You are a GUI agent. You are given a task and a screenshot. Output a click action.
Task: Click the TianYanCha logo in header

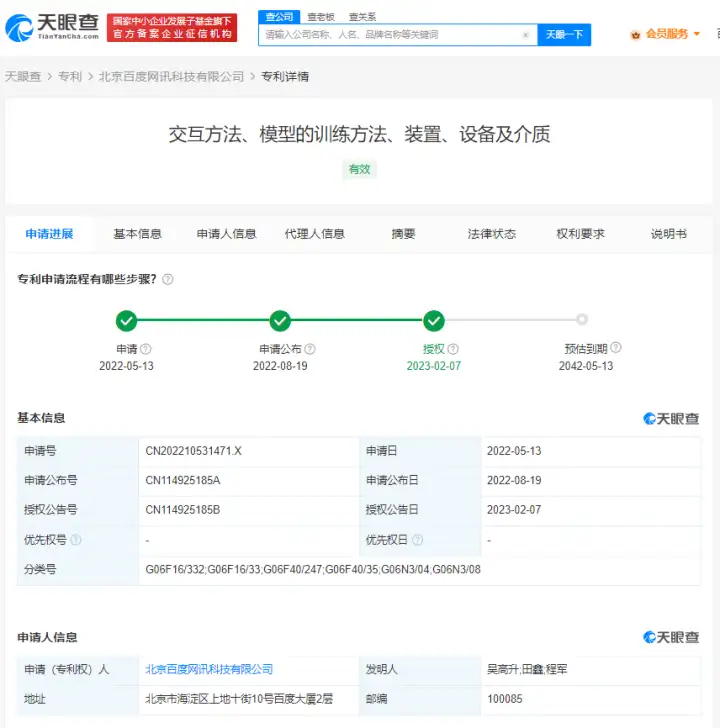tap(52, 27)
